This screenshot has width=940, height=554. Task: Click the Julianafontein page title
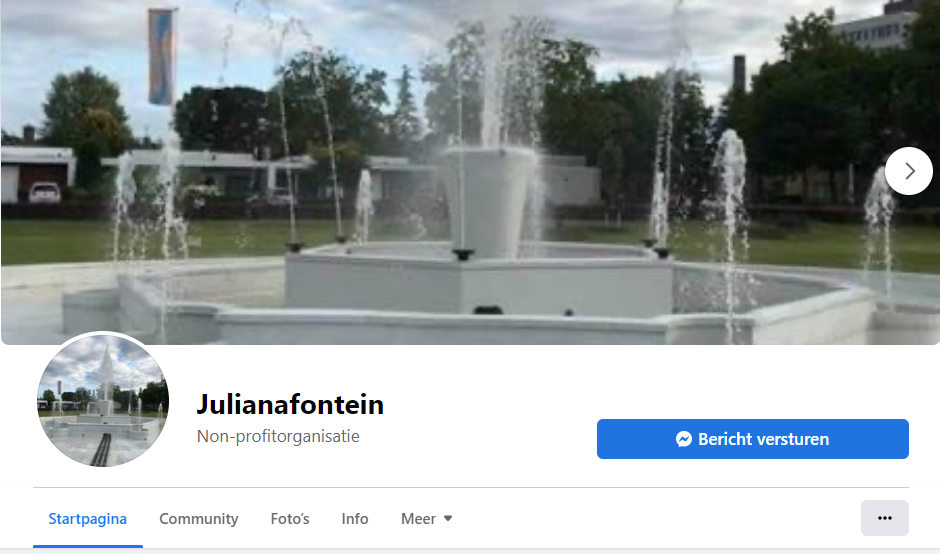pyautogui.click(x=290, y=404)
